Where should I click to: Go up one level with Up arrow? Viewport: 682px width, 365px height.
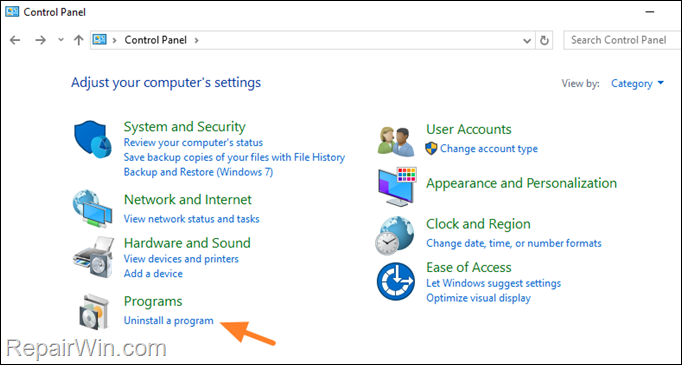pyautogui.click(x=78, y=40)
